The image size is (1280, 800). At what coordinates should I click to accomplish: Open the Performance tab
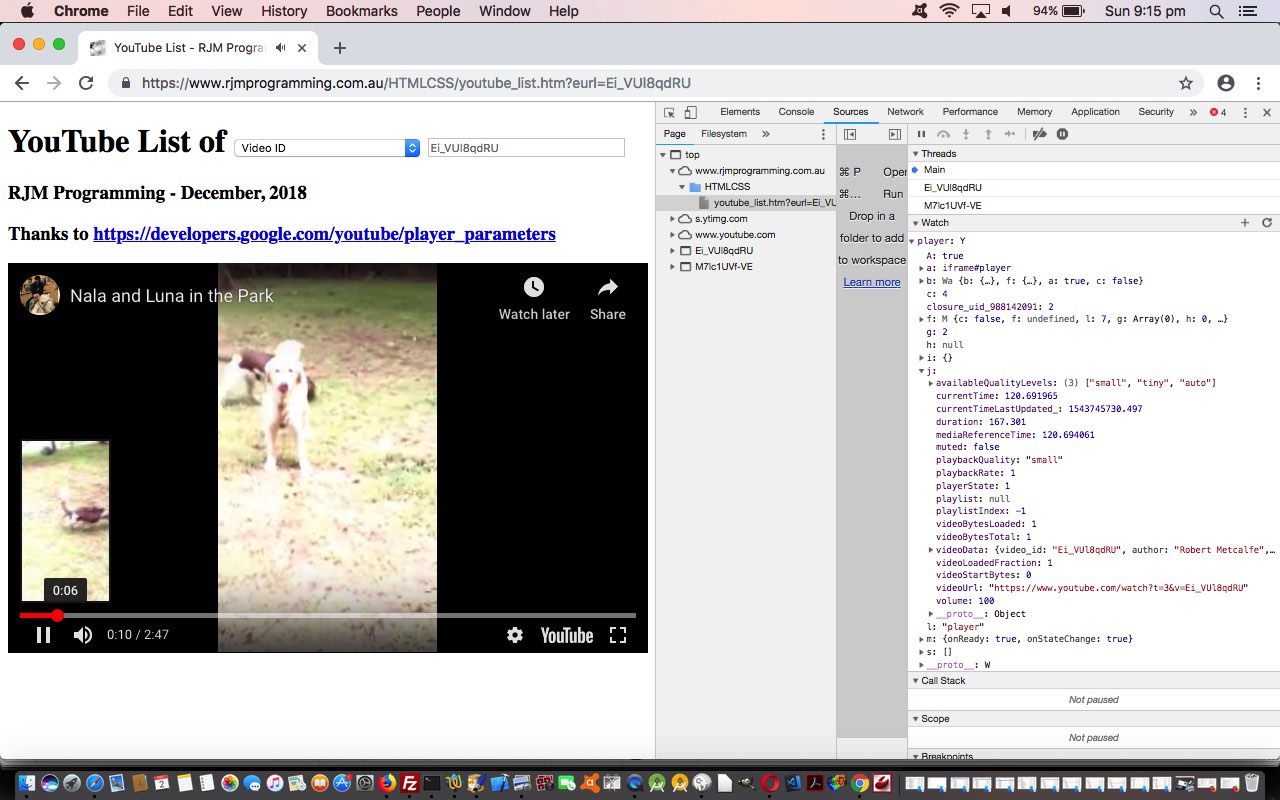point(970,112)
